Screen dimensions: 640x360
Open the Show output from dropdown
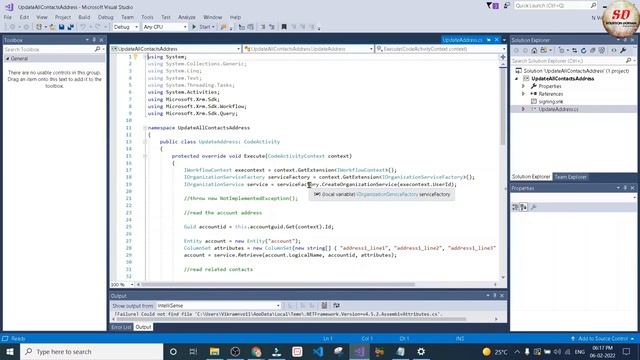[218, 305]
